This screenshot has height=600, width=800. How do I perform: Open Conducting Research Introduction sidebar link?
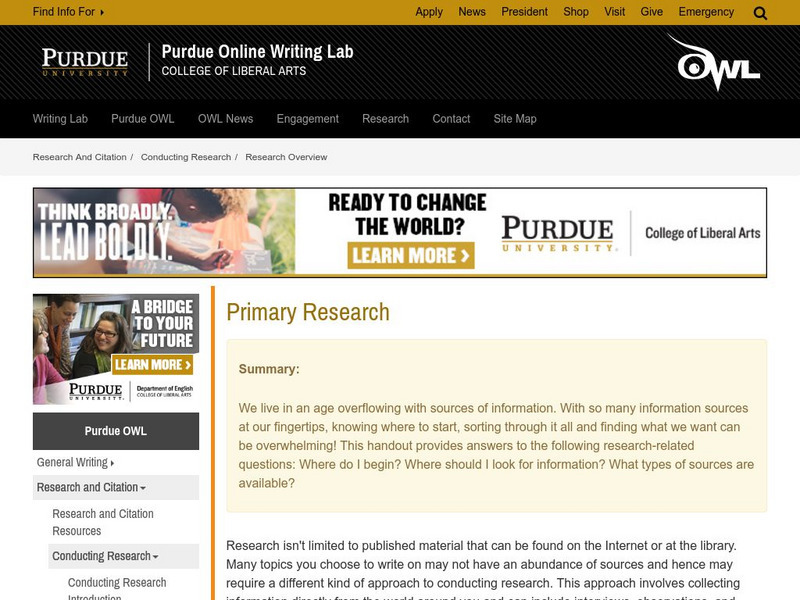[117, 589]
